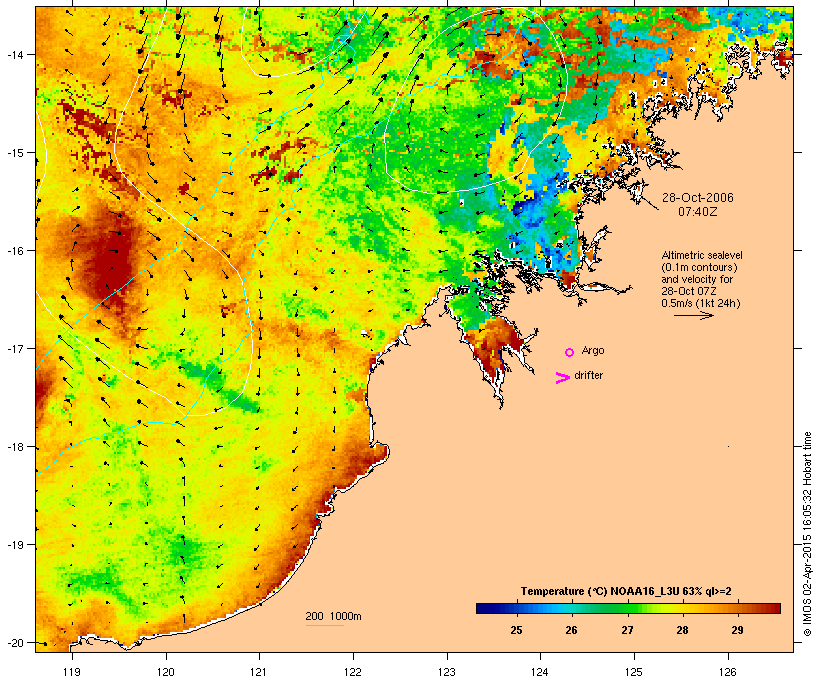The width and height of the screenshot is (820, 680).
Task: Click latitude label -16 on axis
Action: 14,251
